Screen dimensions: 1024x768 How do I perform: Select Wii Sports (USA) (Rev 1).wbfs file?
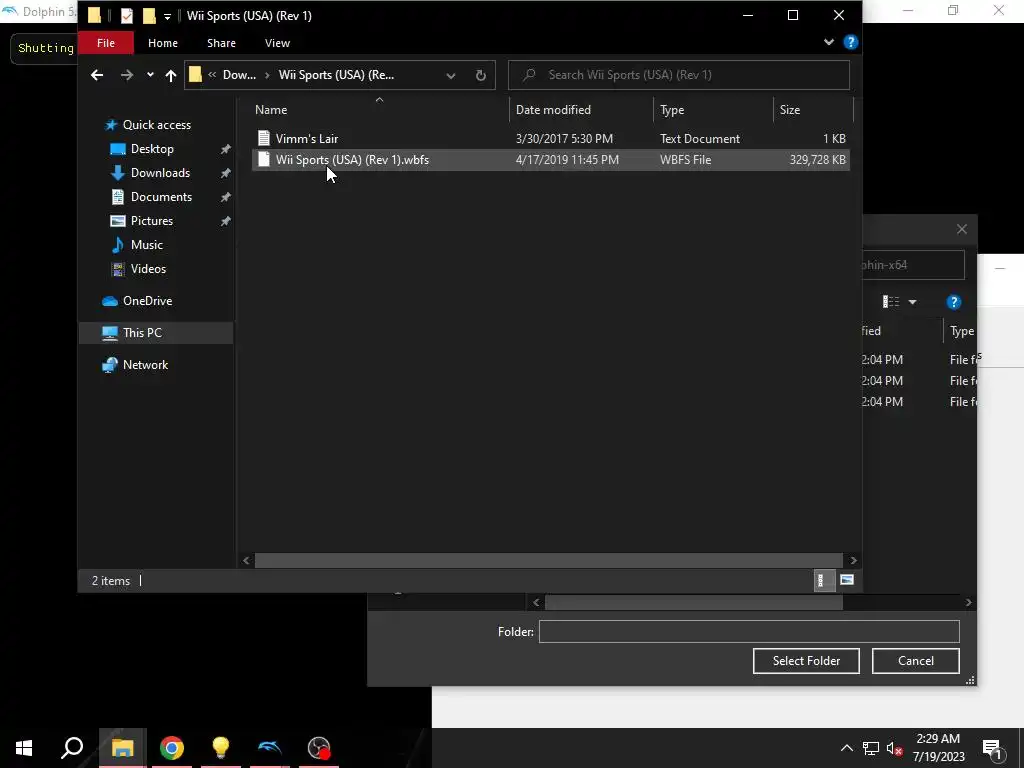click(x=551, y=160)
